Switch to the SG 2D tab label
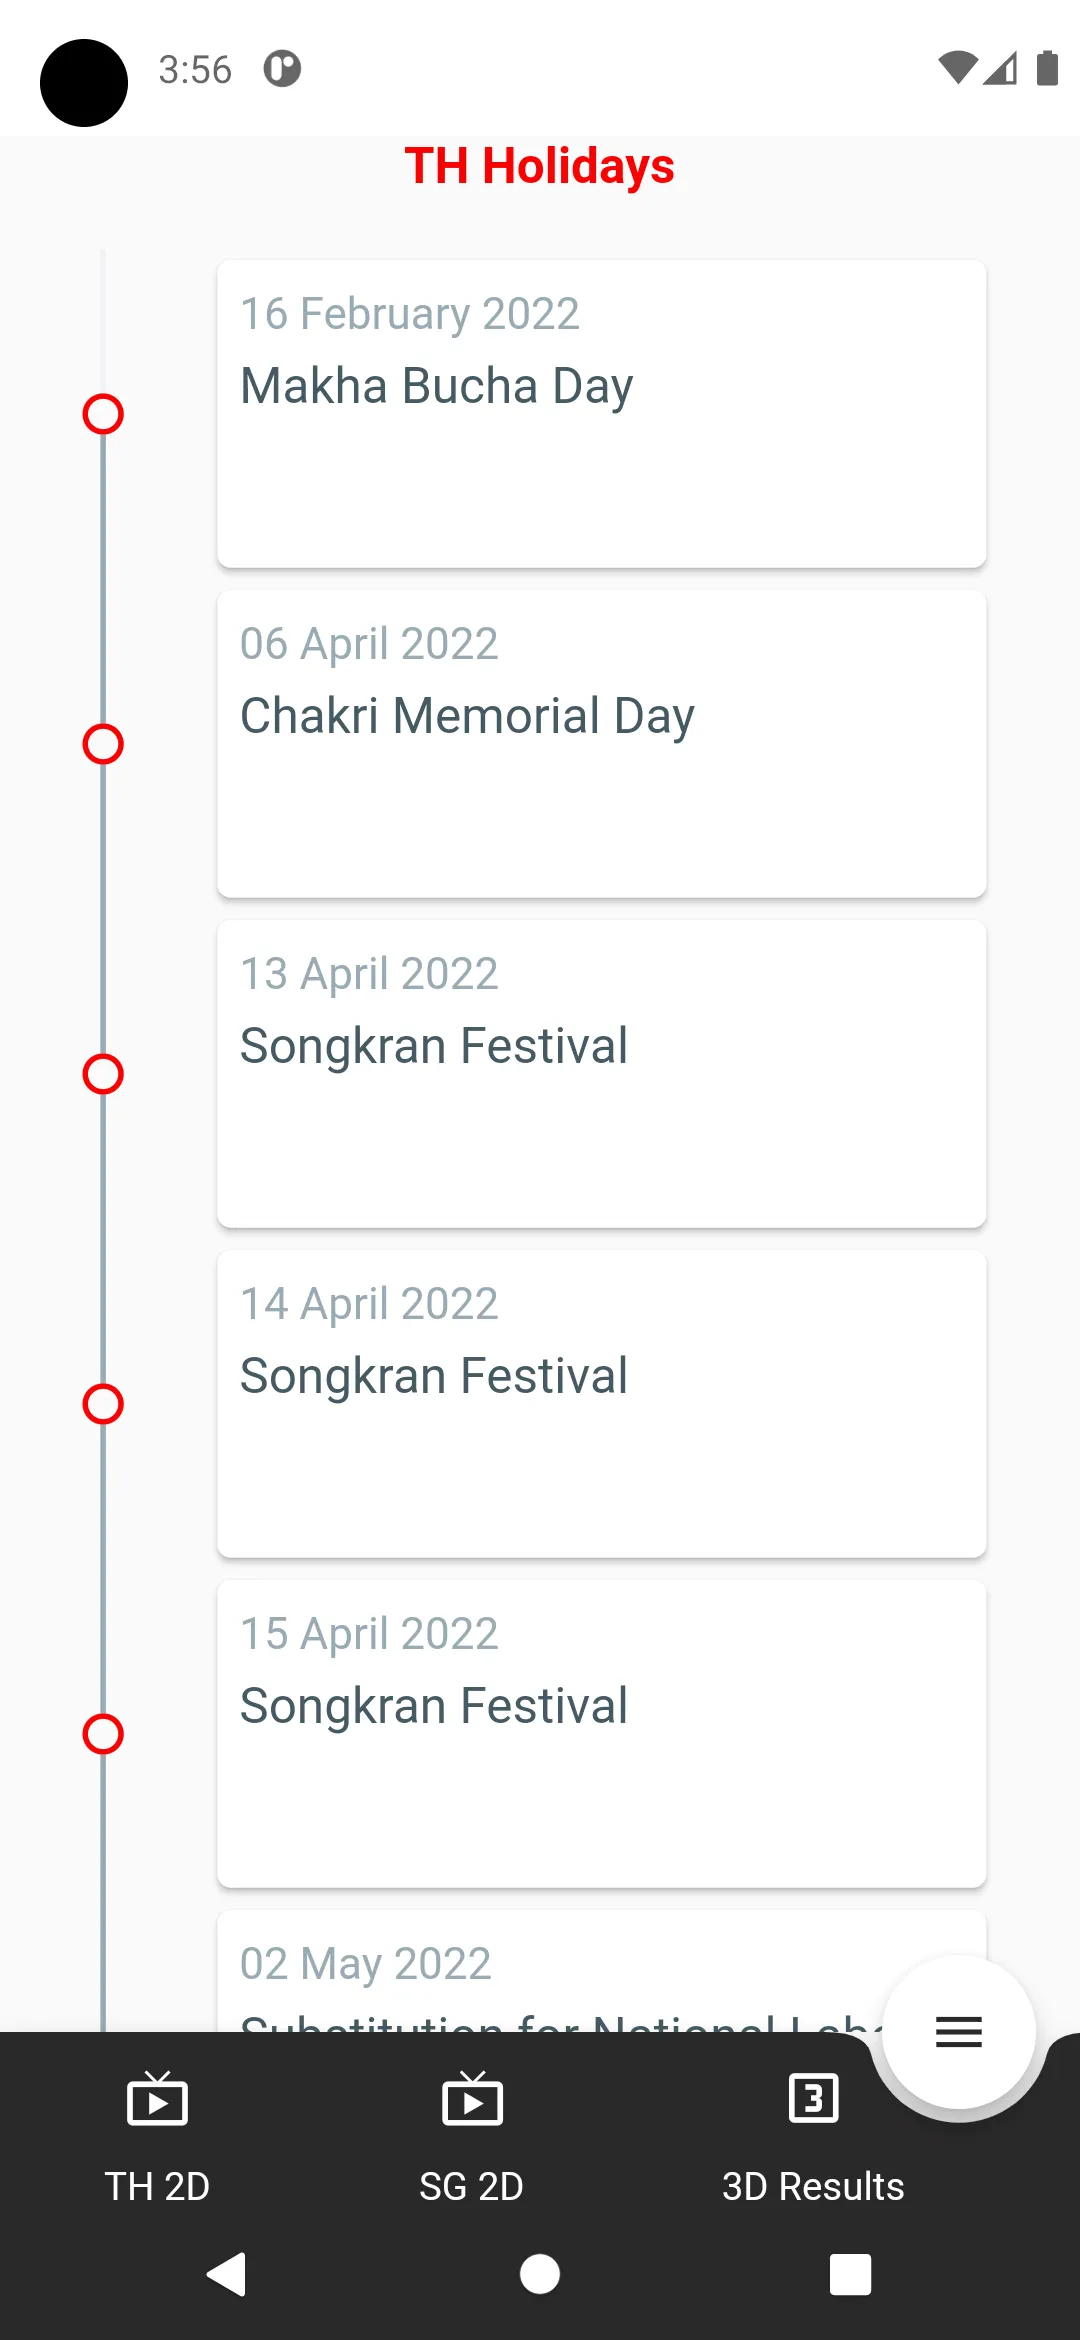Screen dimensions: 1080x2340 [x=471, y=2187]
